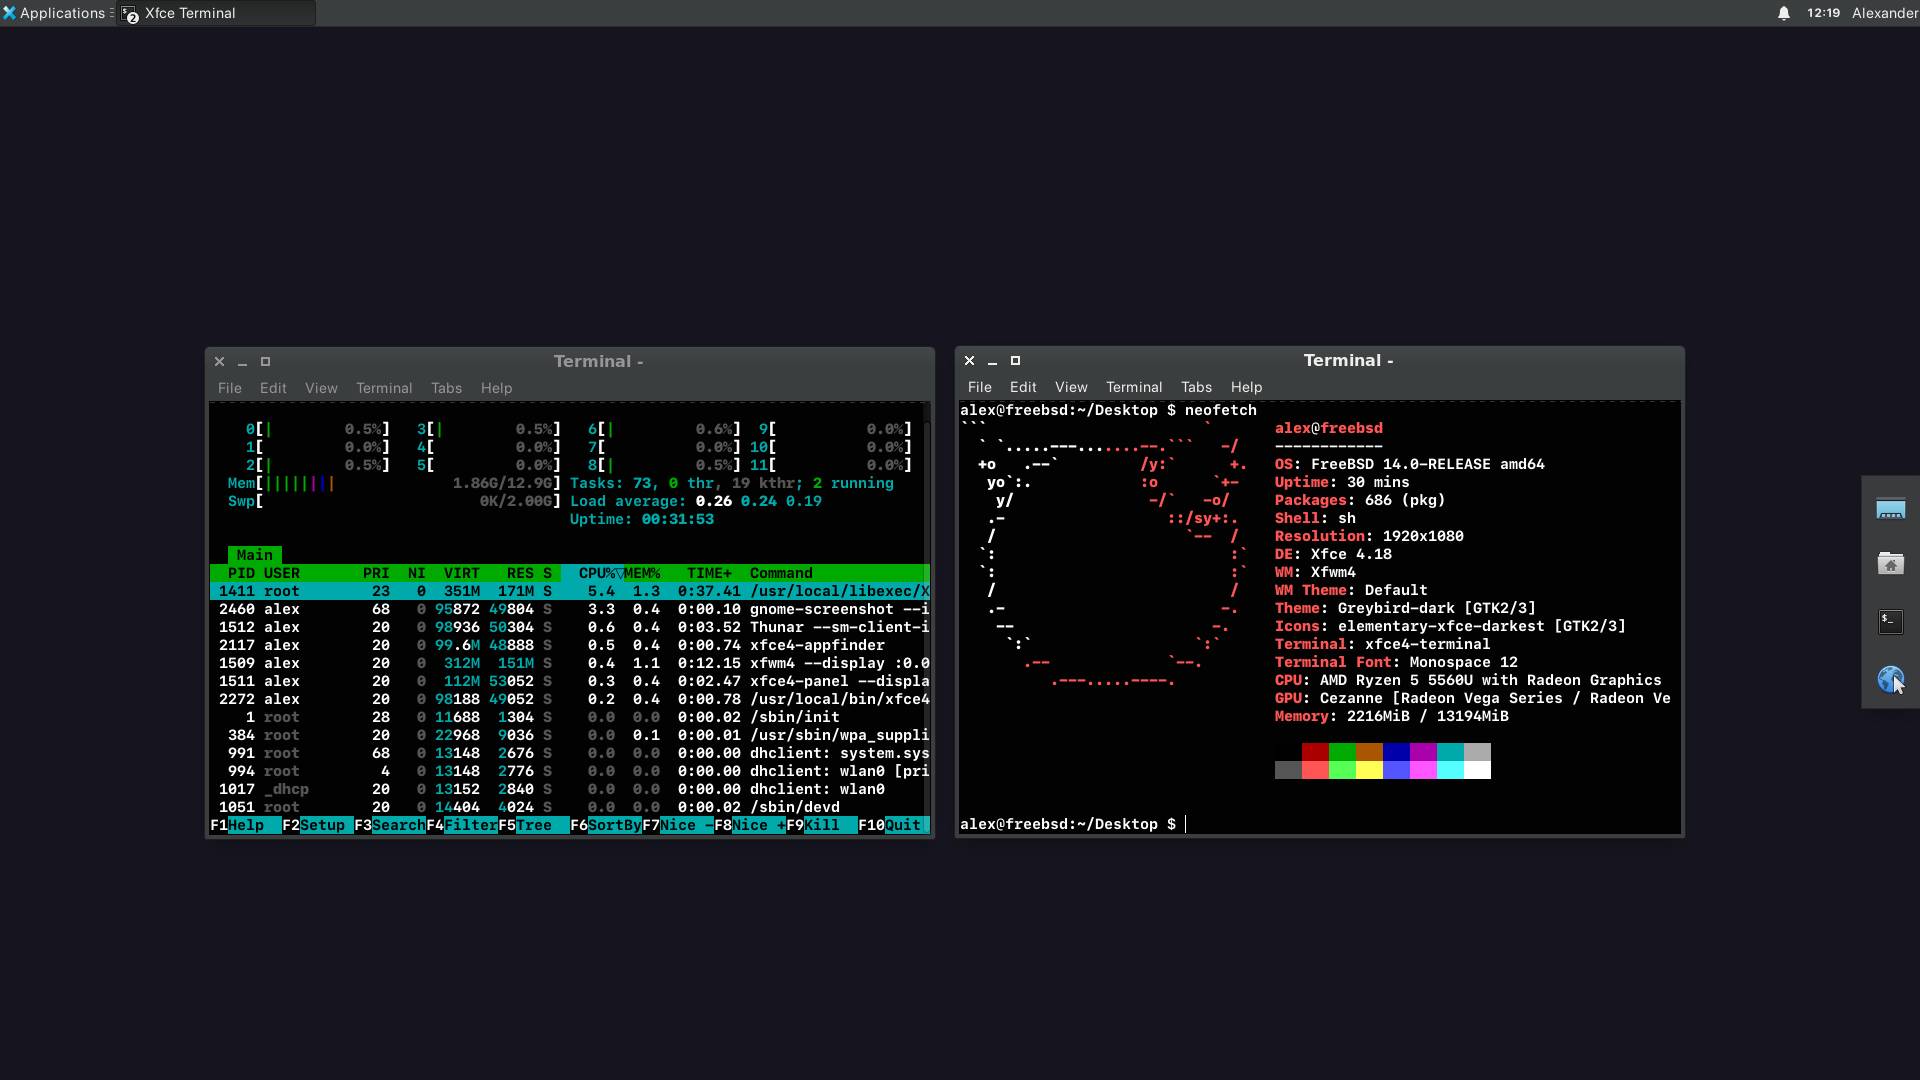Open Applications menu in top panel
Viewport: 1920px width, 1080px height.
[x=55, y=13]
